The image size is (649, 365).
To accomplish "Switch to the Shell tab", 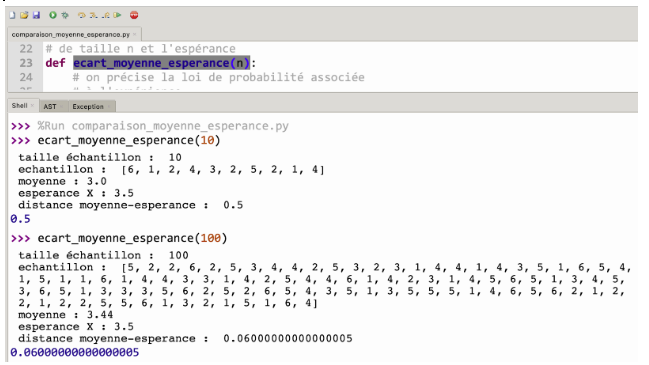I will point(19,106).
